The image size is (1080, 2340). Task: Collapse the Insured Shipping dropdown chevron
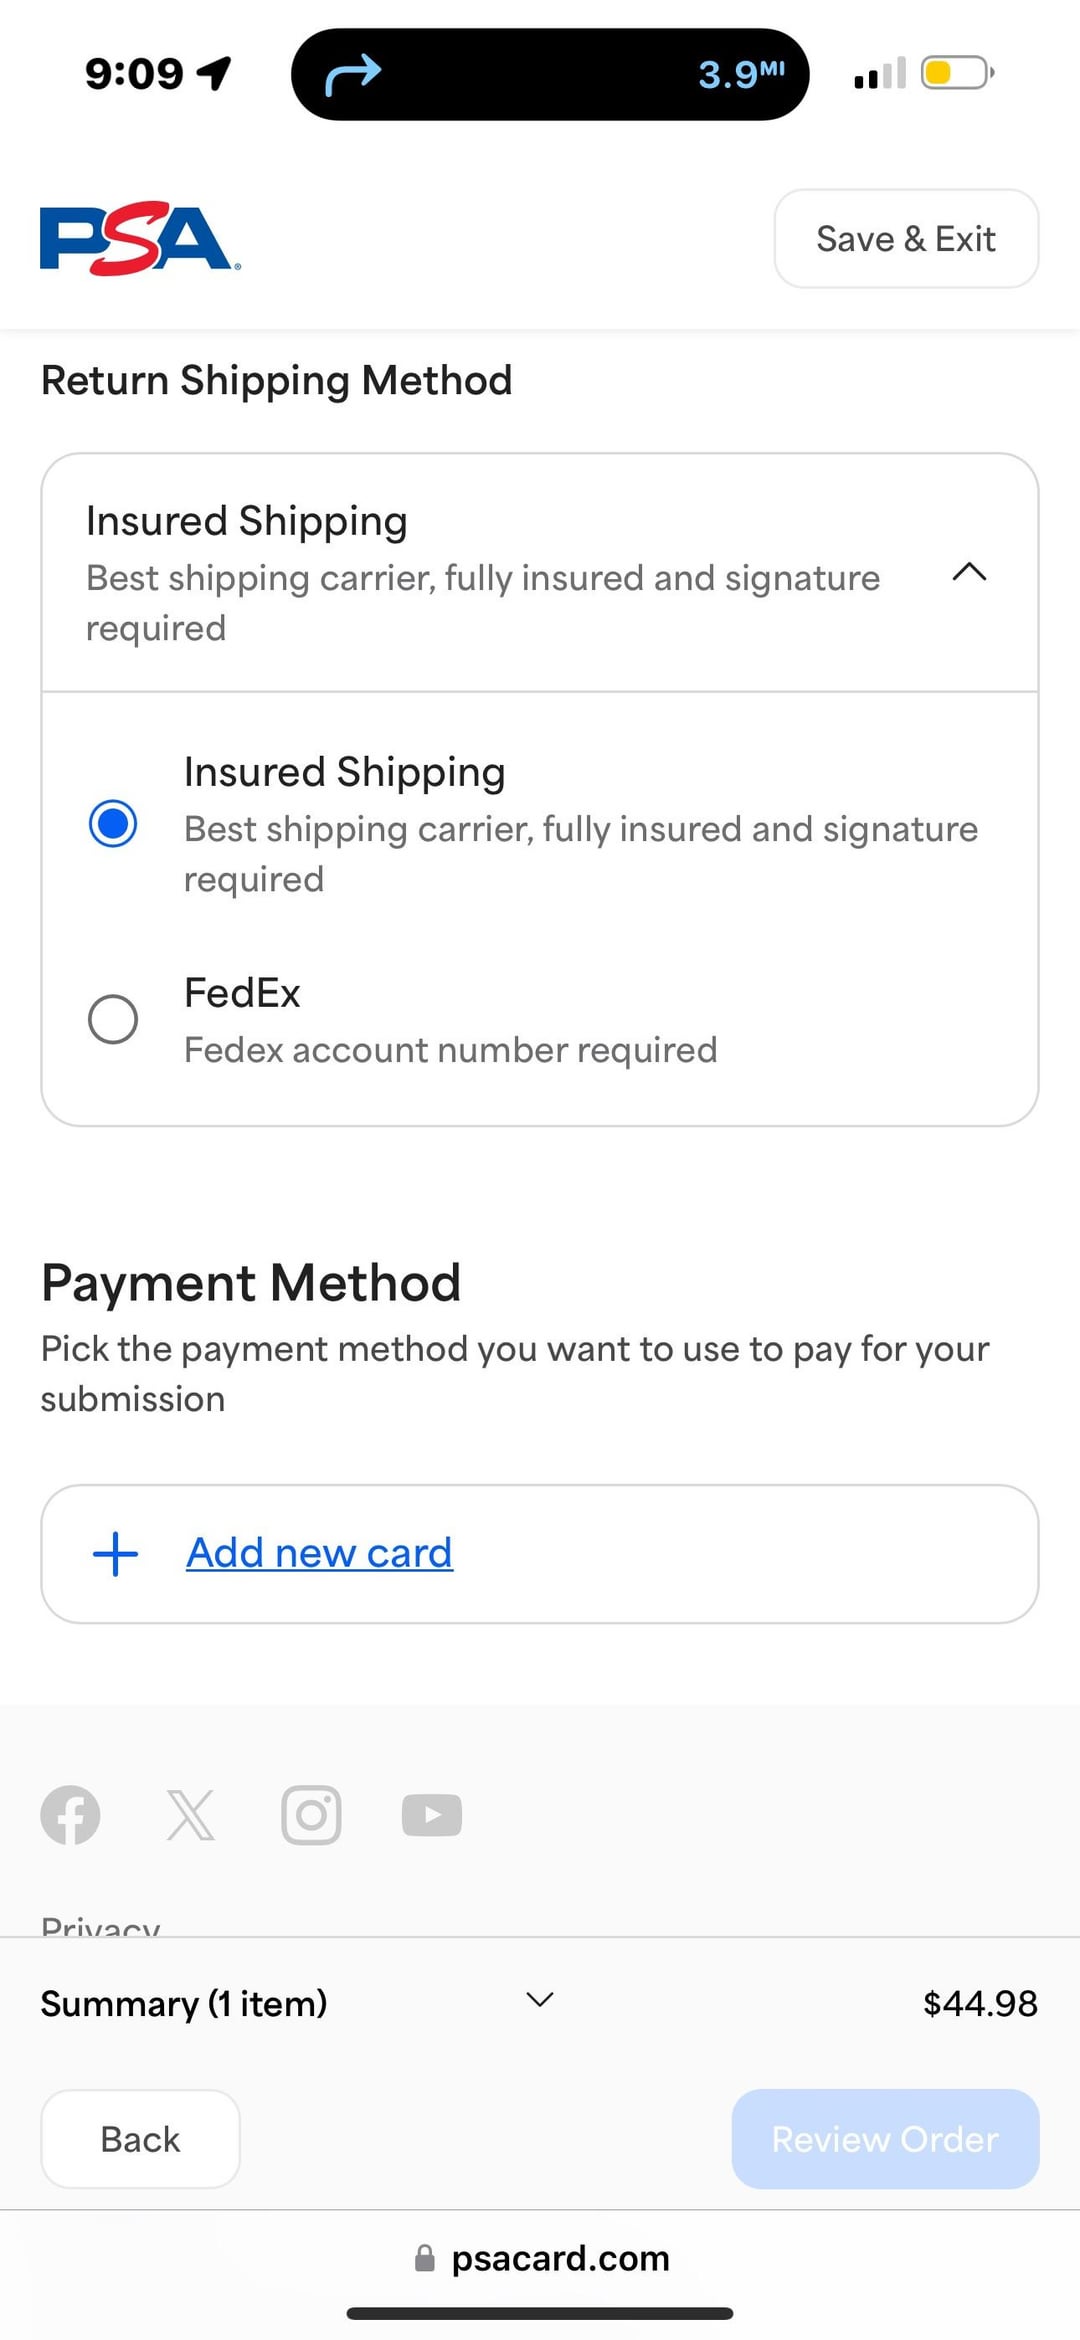click(969, 572)
